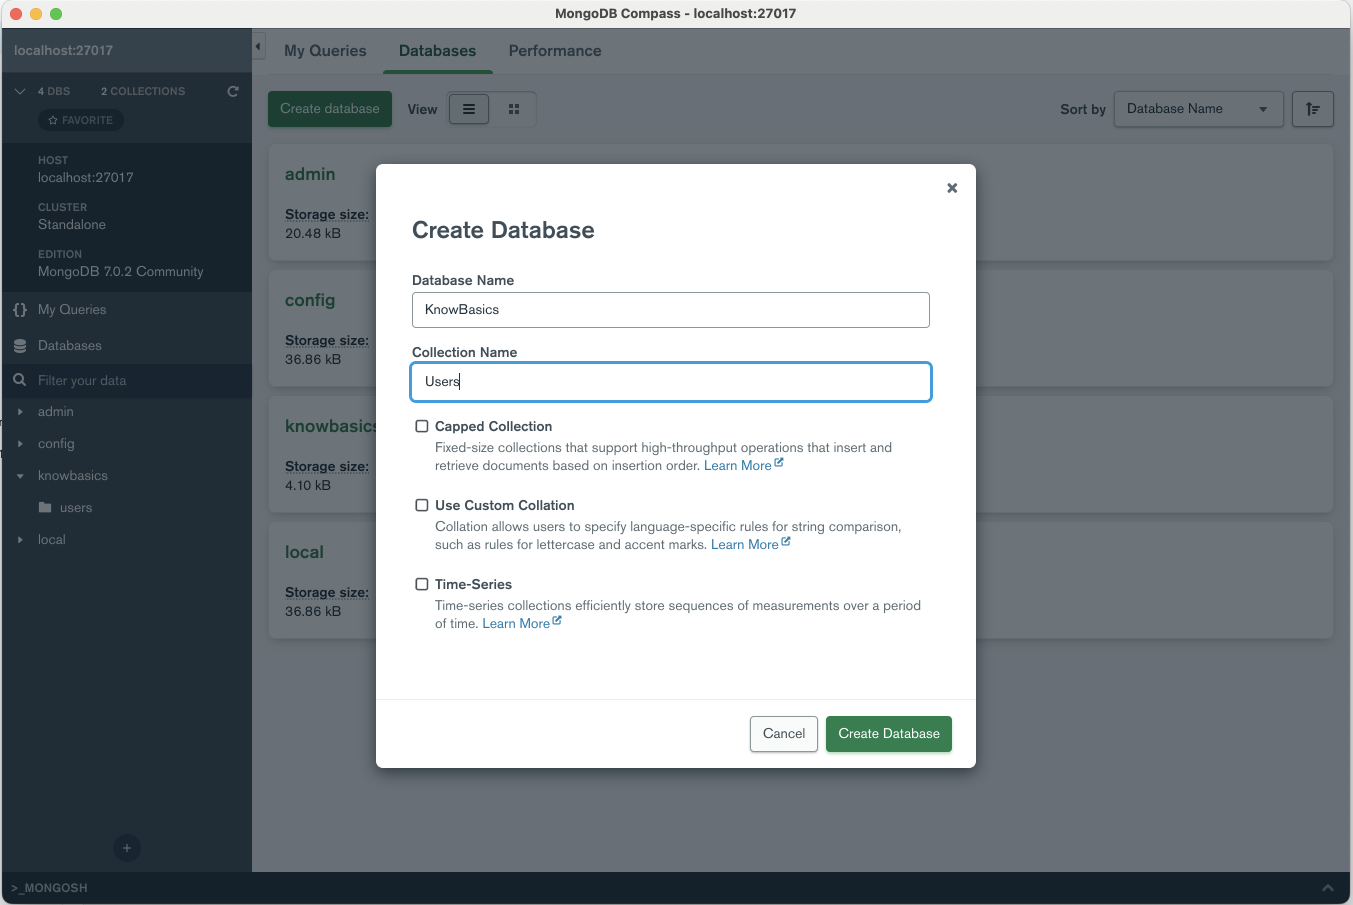Open Custom Collation Learn More external icon
The width and height of the screenshot is (1353, 905).
[x=786, y=542]
